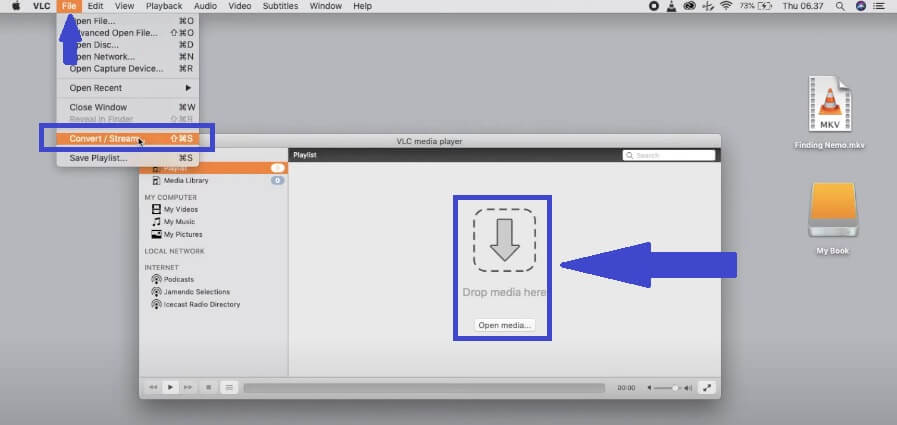Click the screen recording stop icon
This screenshot has height=425, width=897.
[x=654, y=6]
